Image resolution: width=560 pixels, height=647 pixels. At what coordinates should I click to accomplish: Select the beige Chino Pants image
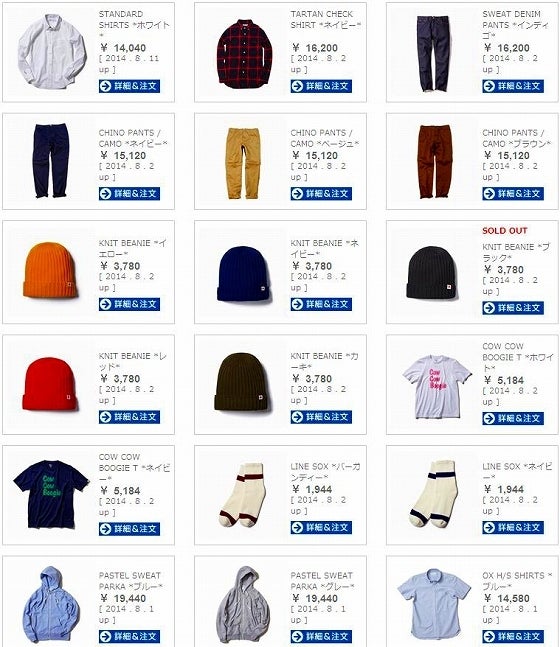pyautogui.click(x=244, y=163)
